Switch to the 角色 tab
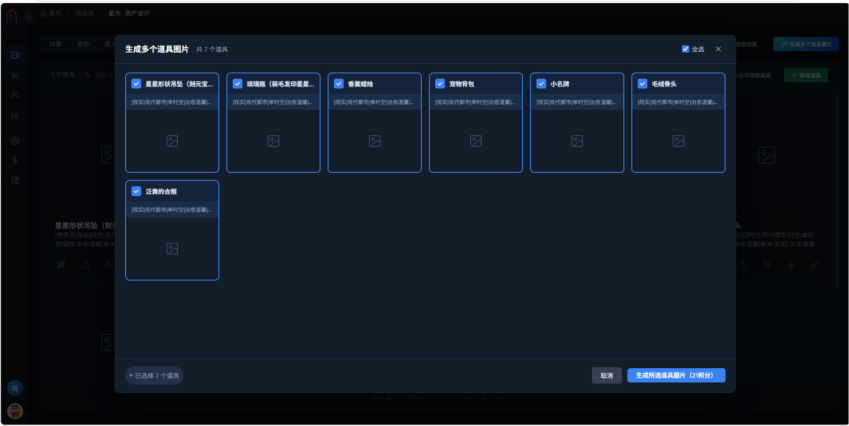The width and height of the screenshot is (849, 426). pos(83,44)
